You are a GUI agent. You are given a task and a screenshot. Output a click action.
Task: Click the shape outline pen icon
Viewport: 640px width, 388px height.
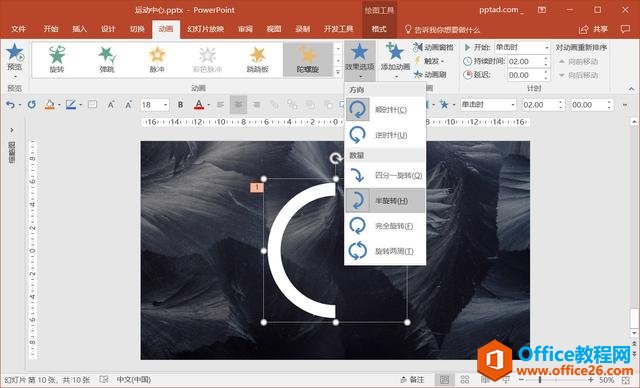71,105
